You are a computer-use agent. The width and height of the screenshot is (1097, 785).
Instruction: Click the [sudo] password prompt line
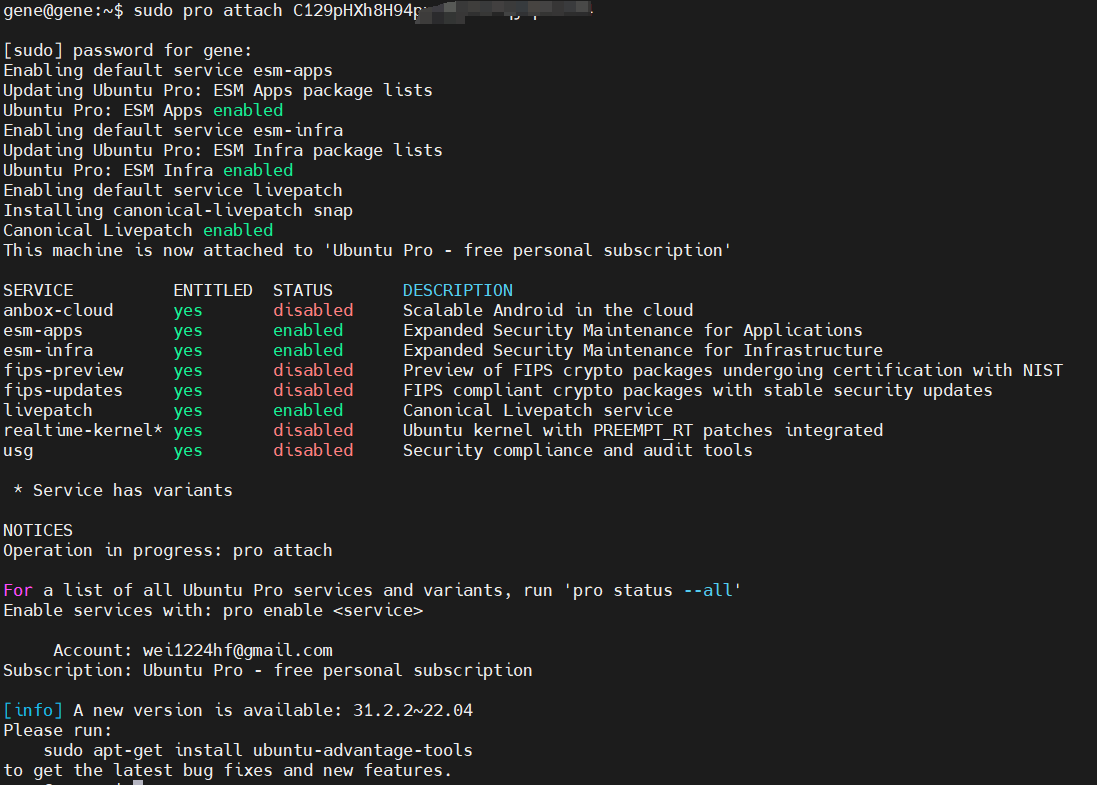(x=128, y=50)
